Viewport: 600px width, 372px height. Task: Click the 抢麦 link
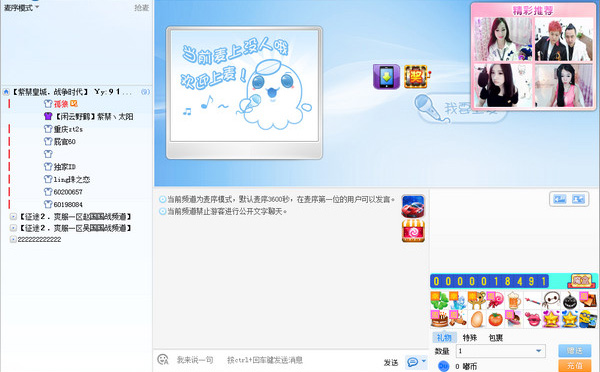pyautogui.click(x=141, y=8)
